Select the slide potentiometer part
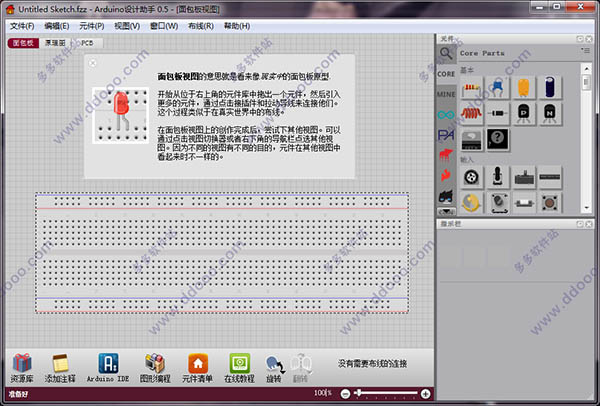The height and width of the screenshot is (406, 600). tap(524, 177)
